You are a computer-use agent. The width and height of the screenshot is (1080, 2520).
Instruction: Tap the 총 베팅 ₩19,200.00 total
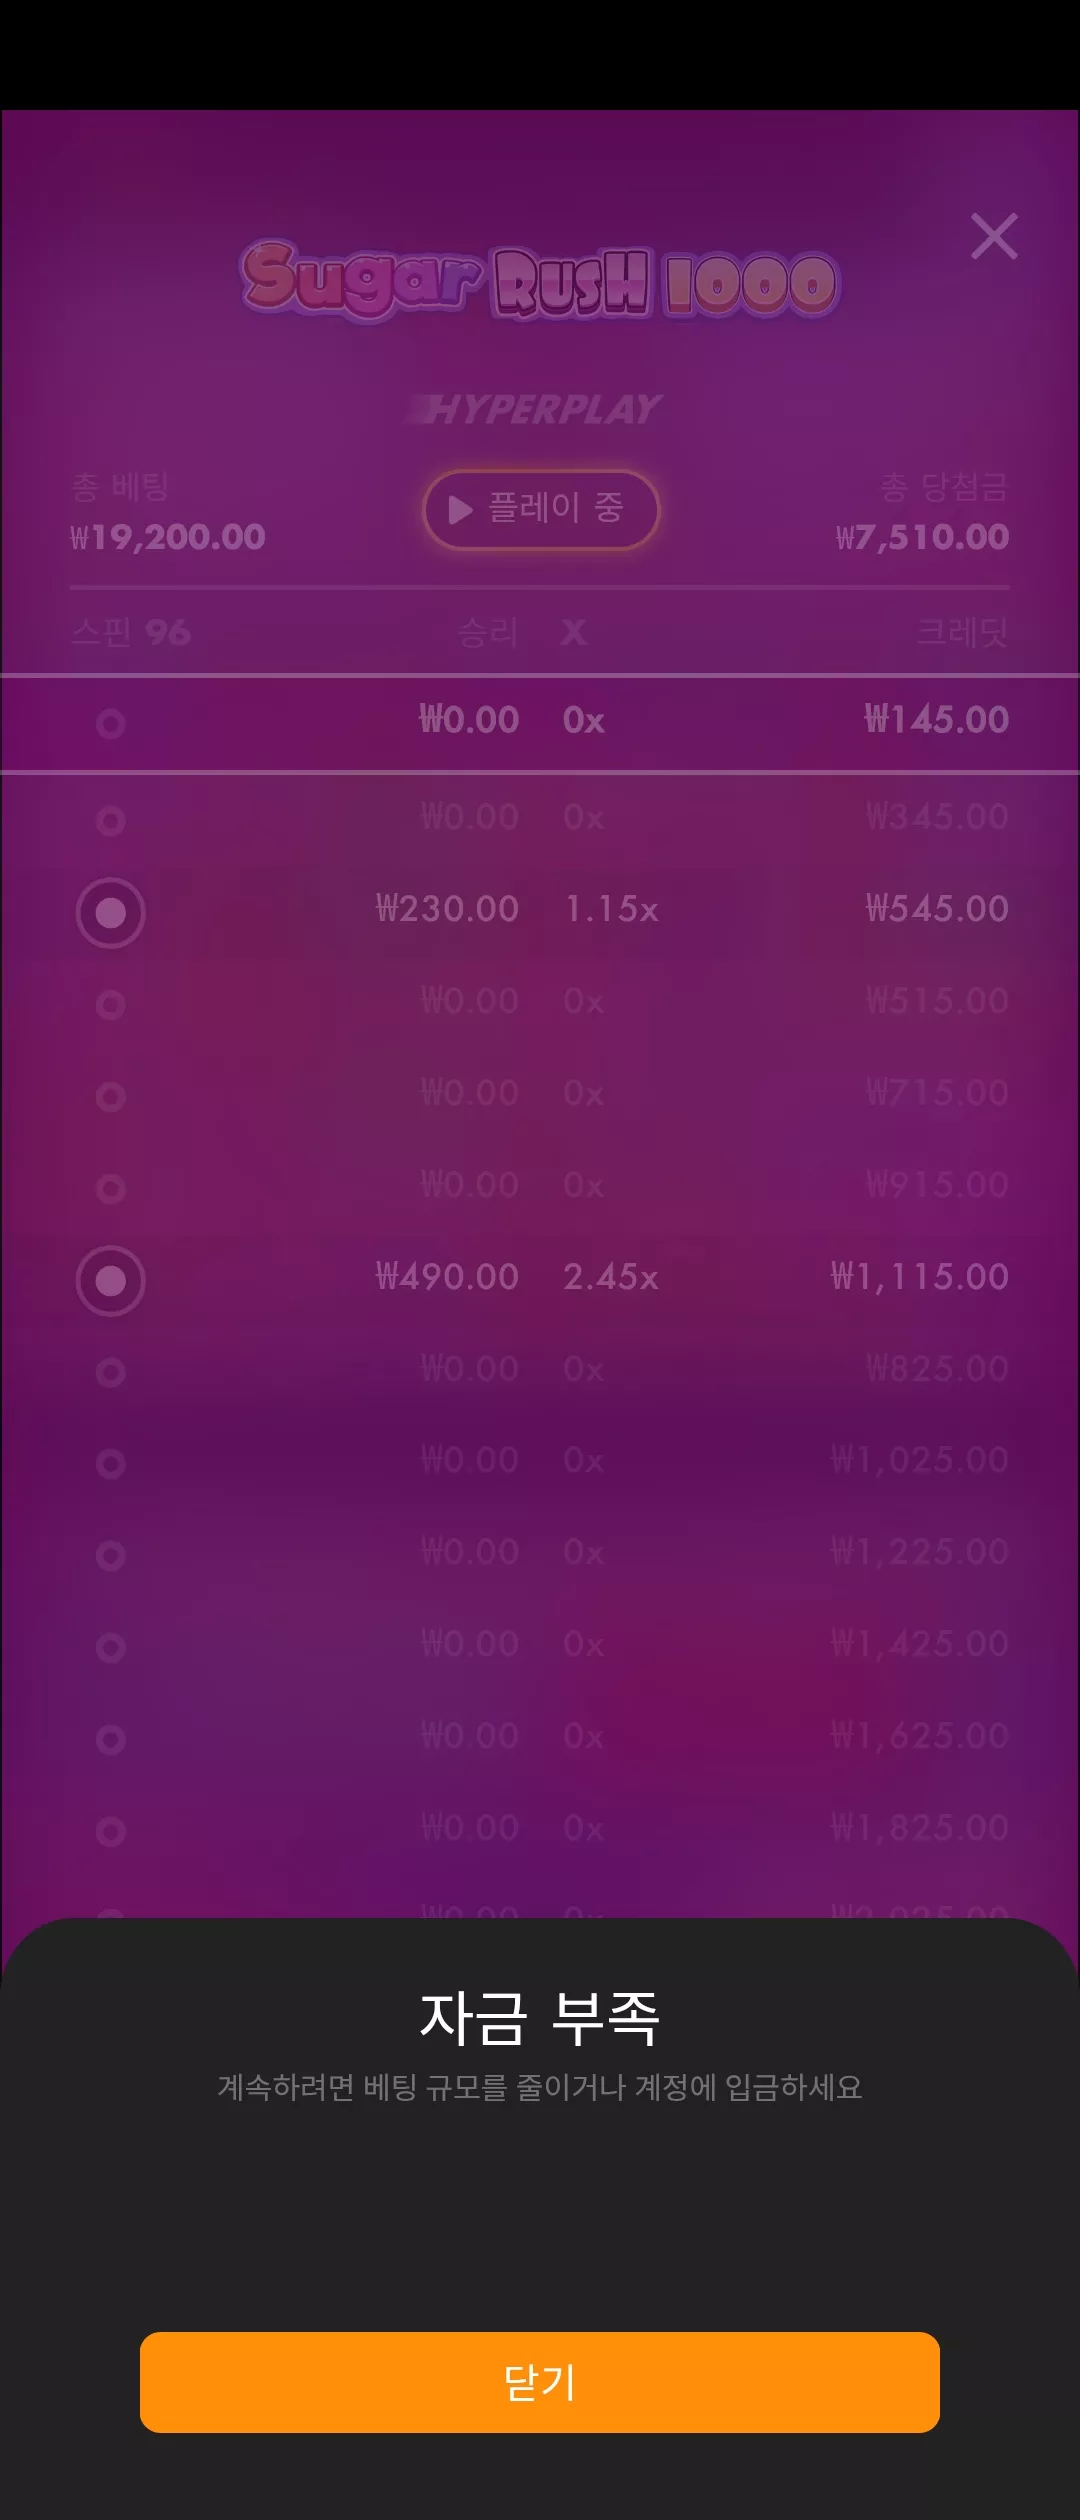[x=168, y=512]
